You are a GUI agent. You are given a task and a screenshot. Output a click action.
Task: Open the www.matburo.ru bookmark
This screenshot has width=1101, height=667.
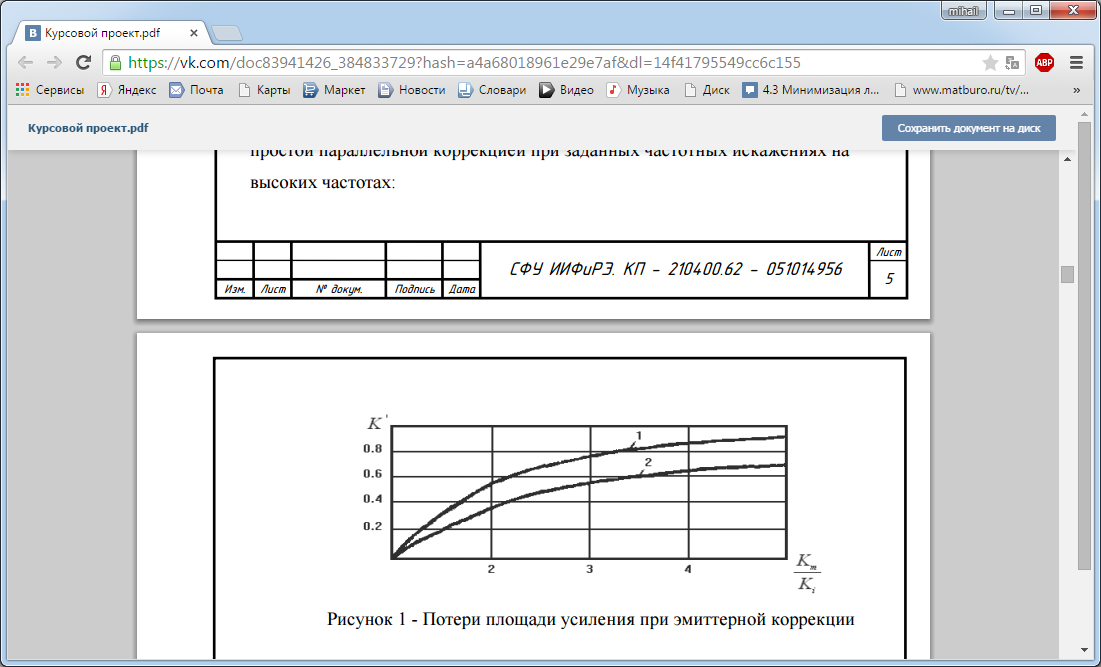pyautogui.click(x=962, y=90)
